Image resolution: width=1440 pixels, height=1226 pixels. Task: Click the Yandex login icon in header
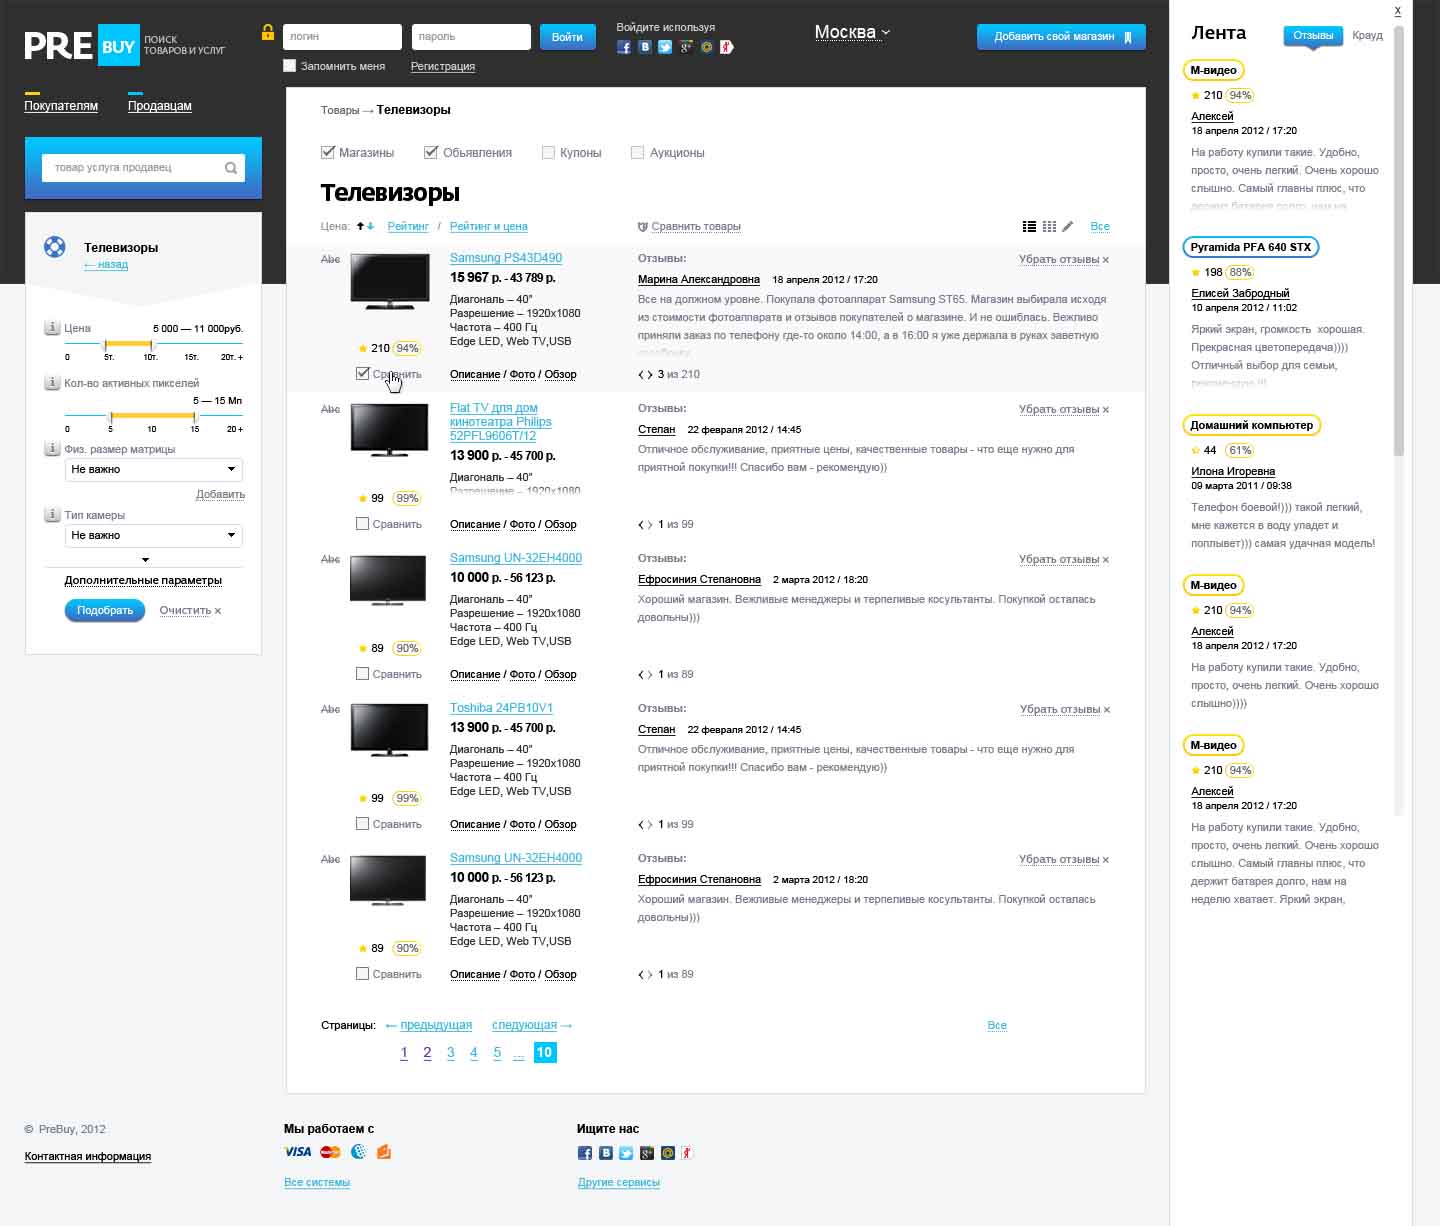pos(727,47)
